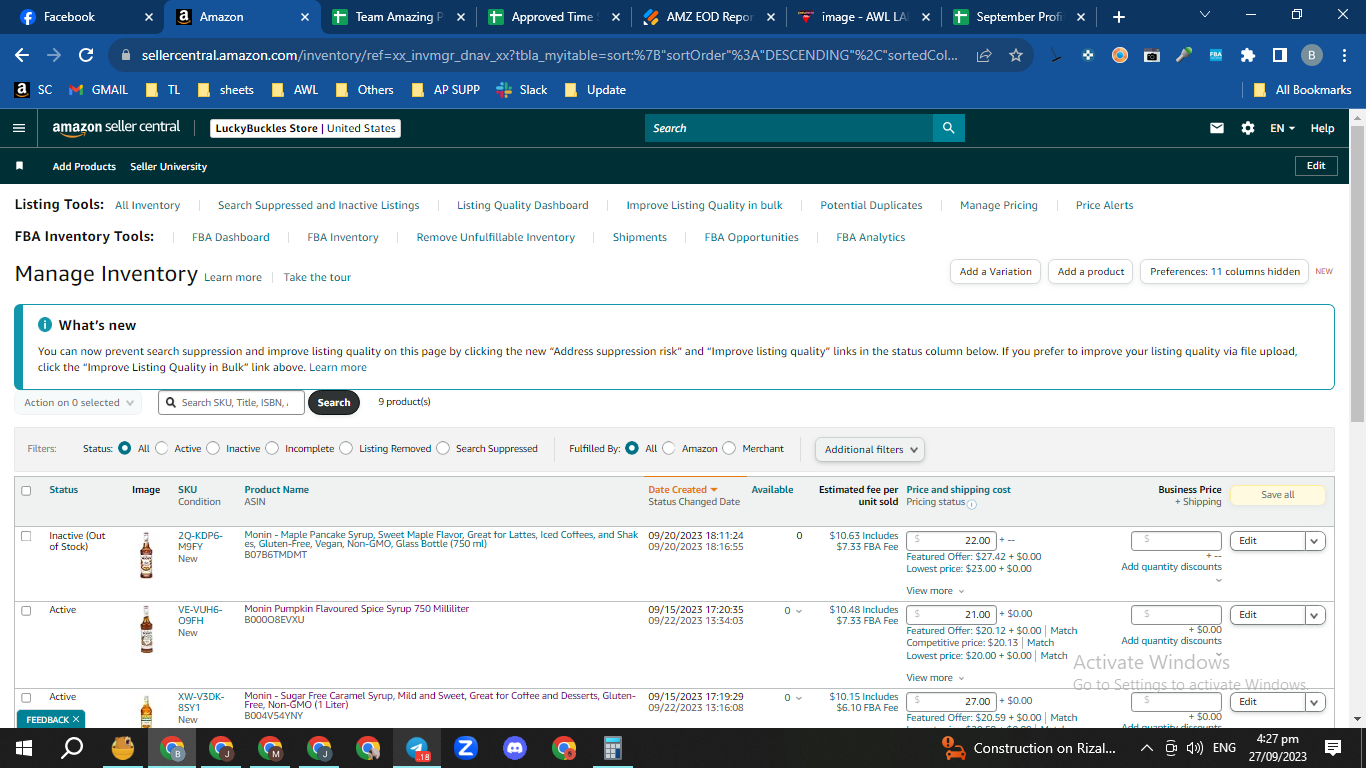Screen dimensions: 1366x768
Task: Expand Edit dropdown arrow for Maple Pancake Syrup
Action: [x=1315, y=541]
